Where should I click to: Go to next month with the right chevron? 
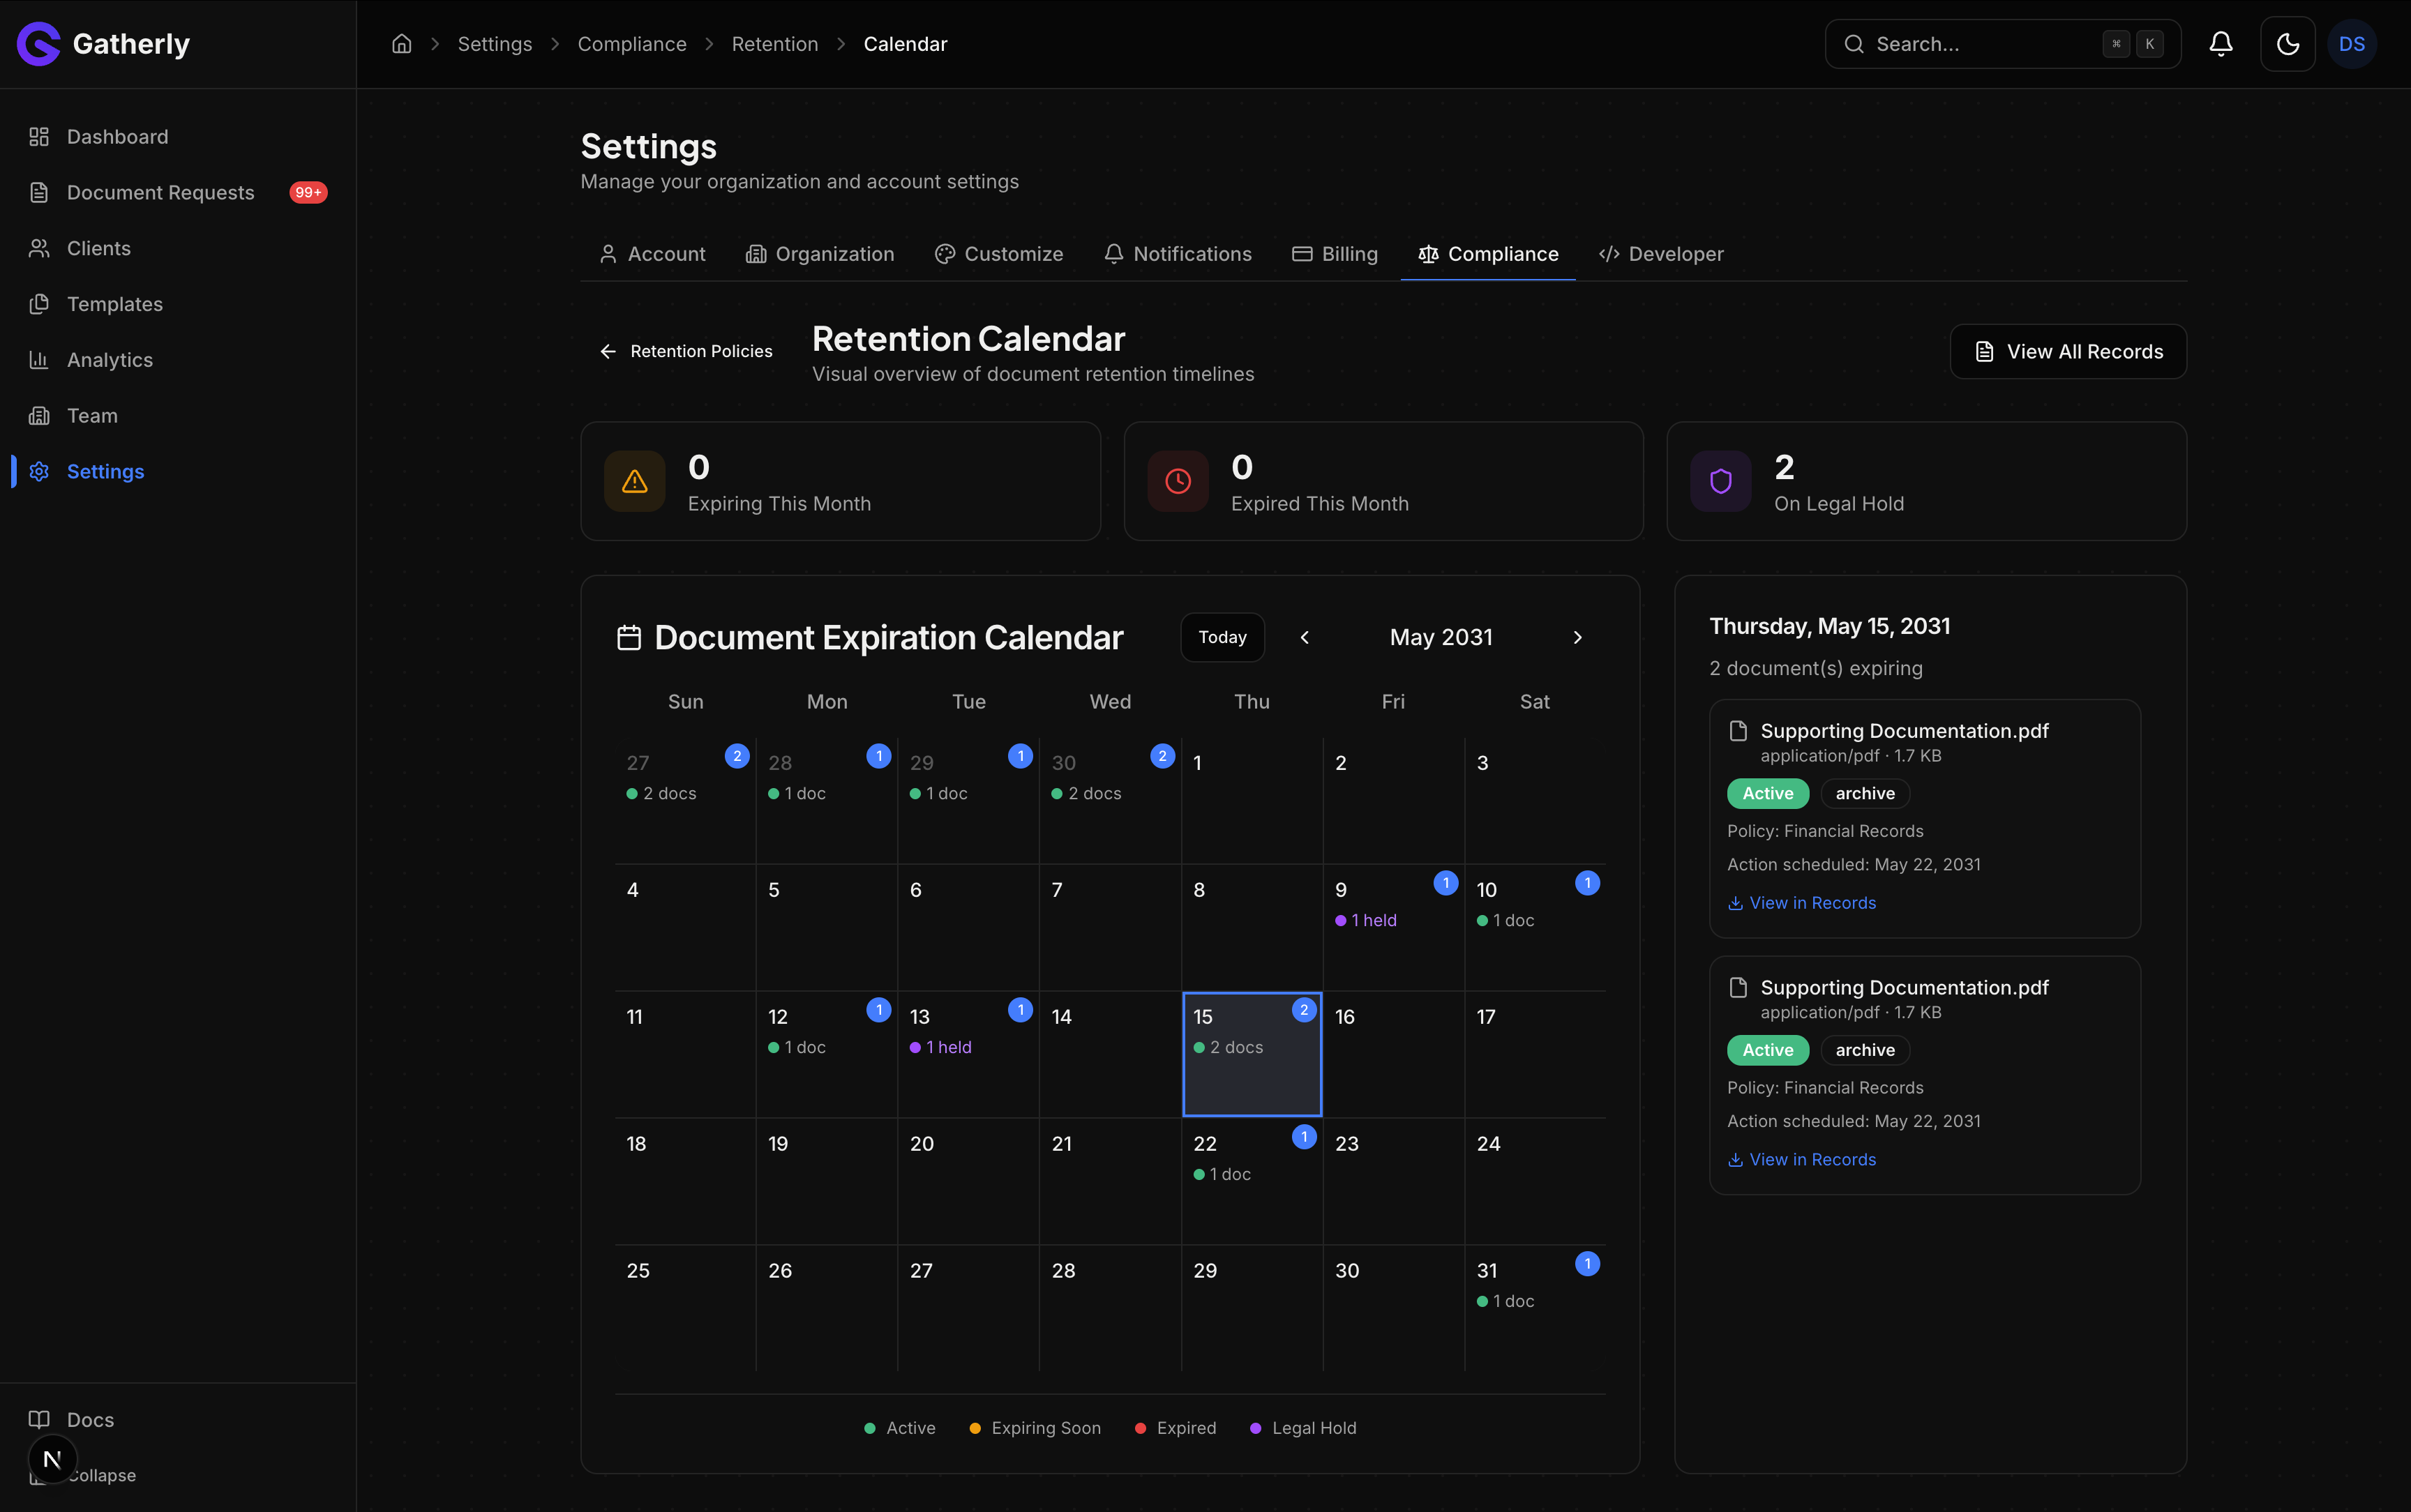pyautogui.click(x=1577, y=637)
